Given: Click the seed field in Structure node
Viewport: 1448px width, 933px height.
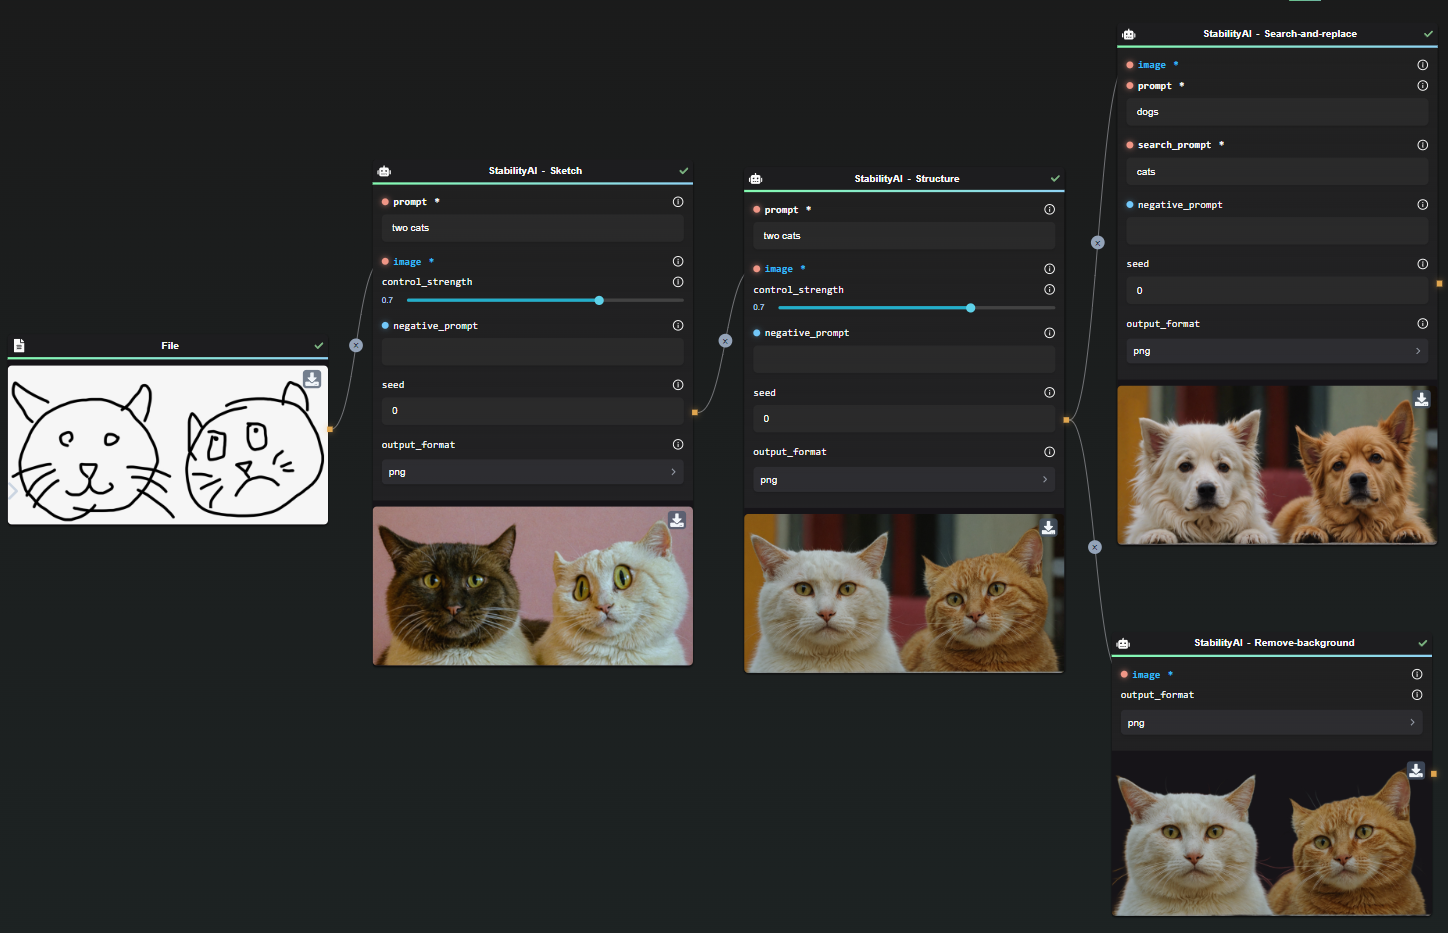Looking at the screenshot, I should click(x=903, y=419).
